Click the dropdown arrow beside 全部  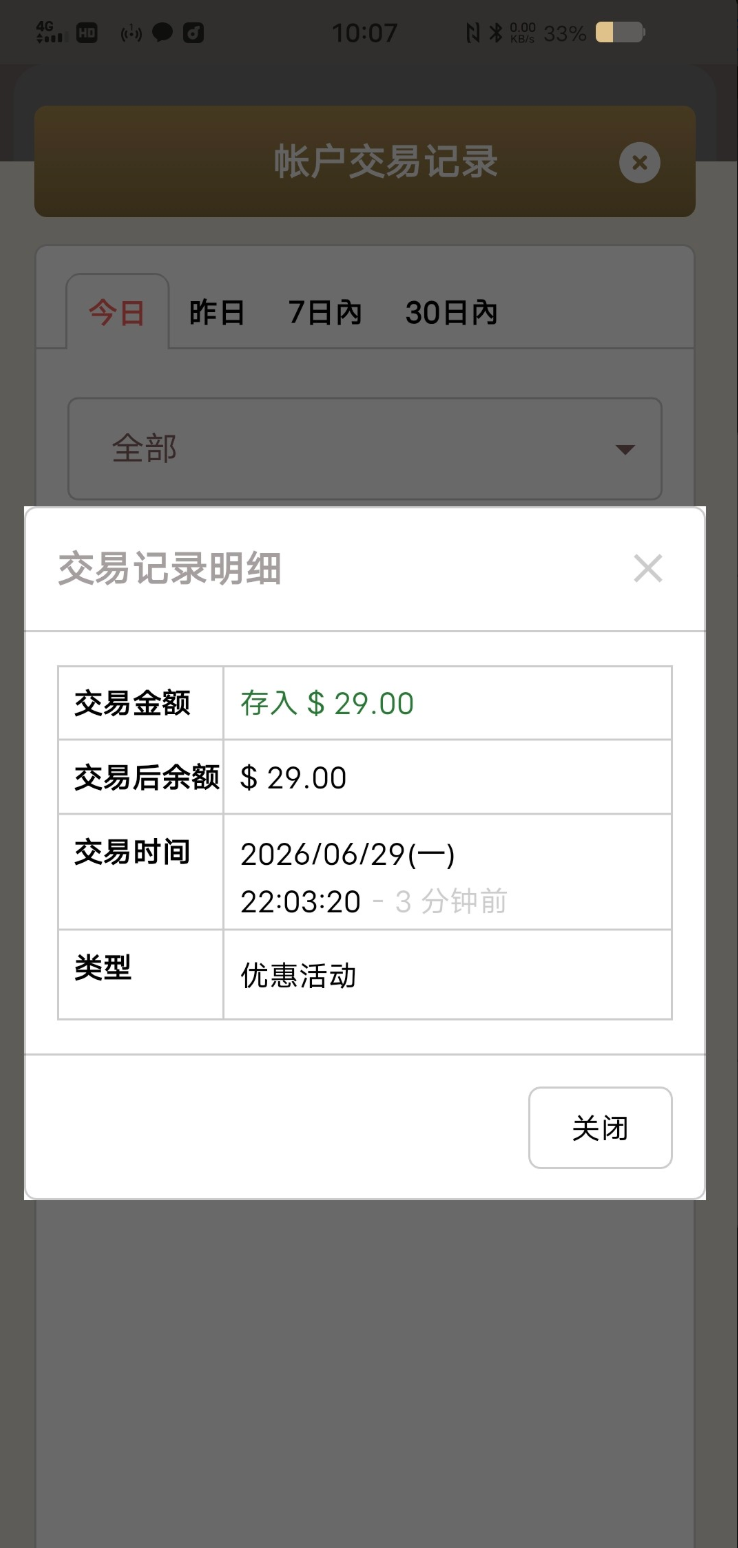625,450
